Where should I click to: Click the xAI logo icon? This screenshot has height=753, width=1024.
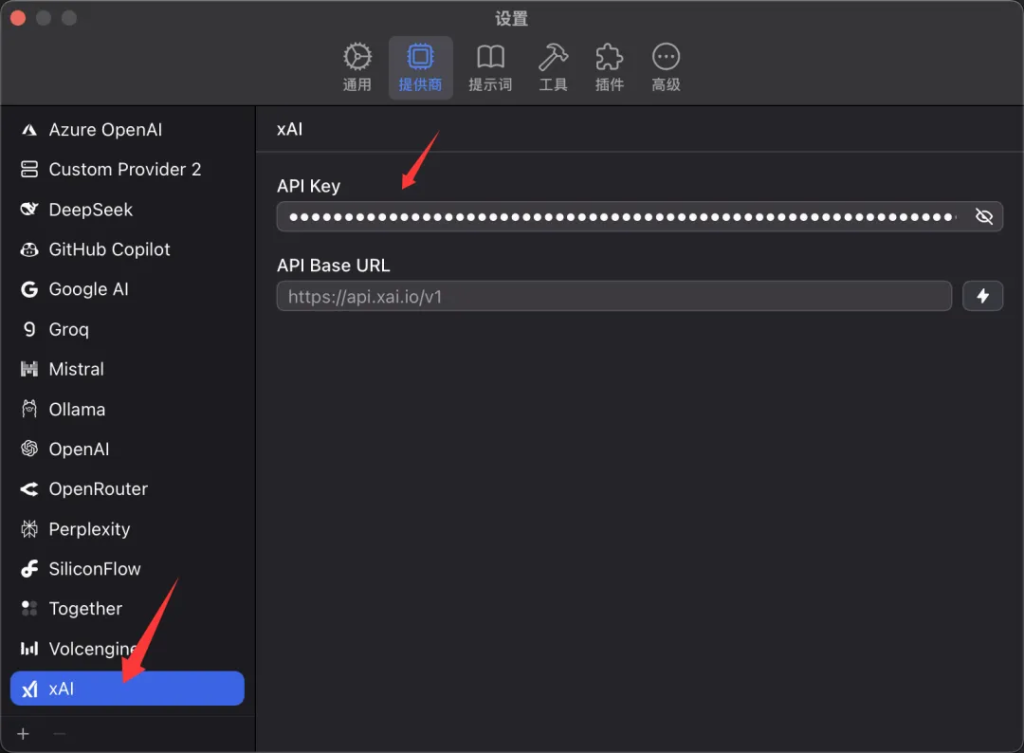[29, 689]
